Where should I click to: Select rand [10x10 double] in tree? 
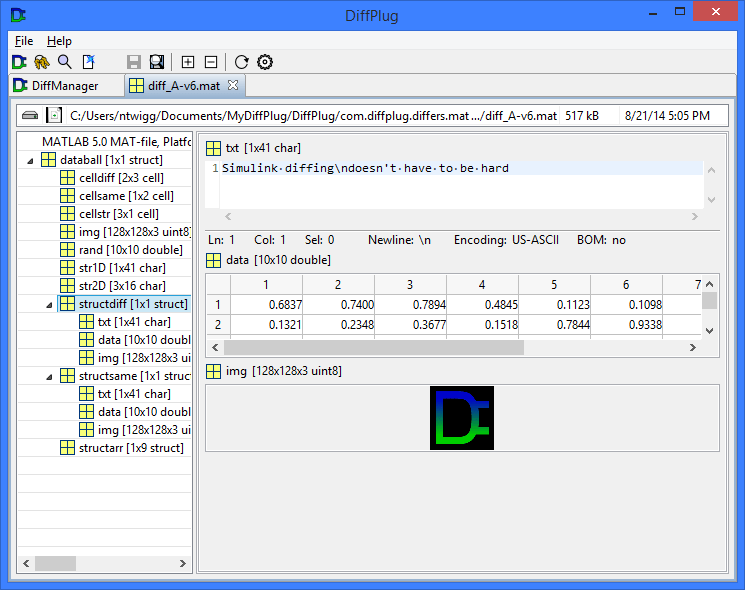131,250
